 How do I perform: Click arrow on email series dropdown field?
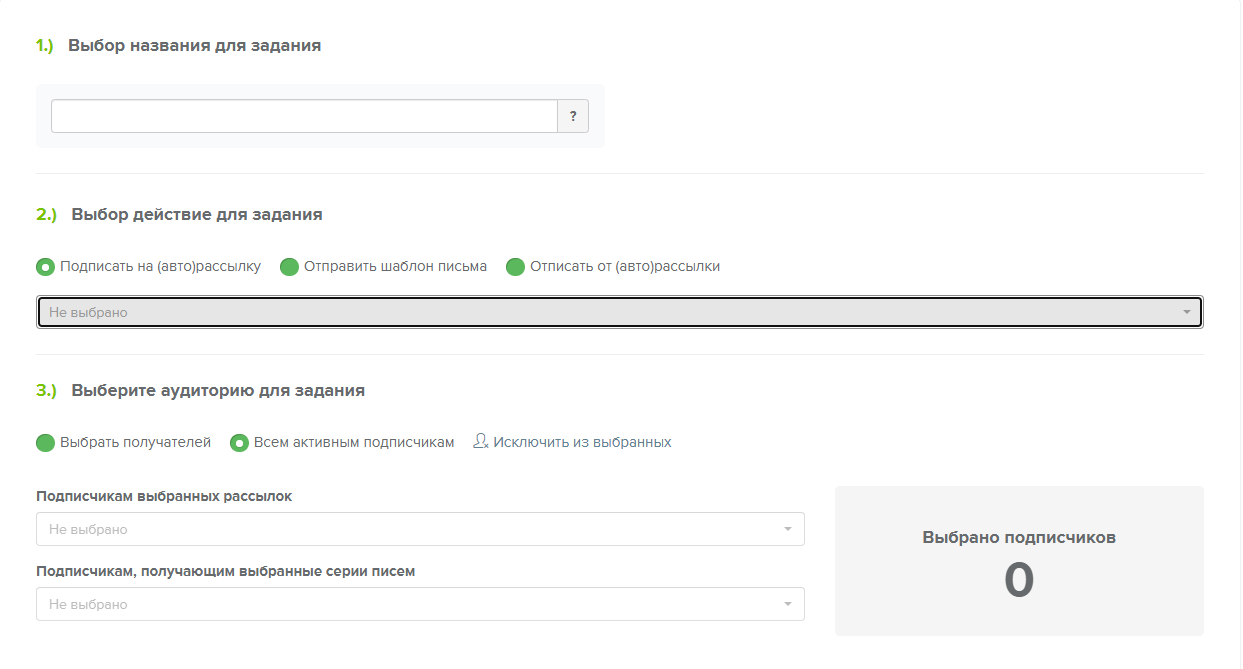[x=787, y=604]
